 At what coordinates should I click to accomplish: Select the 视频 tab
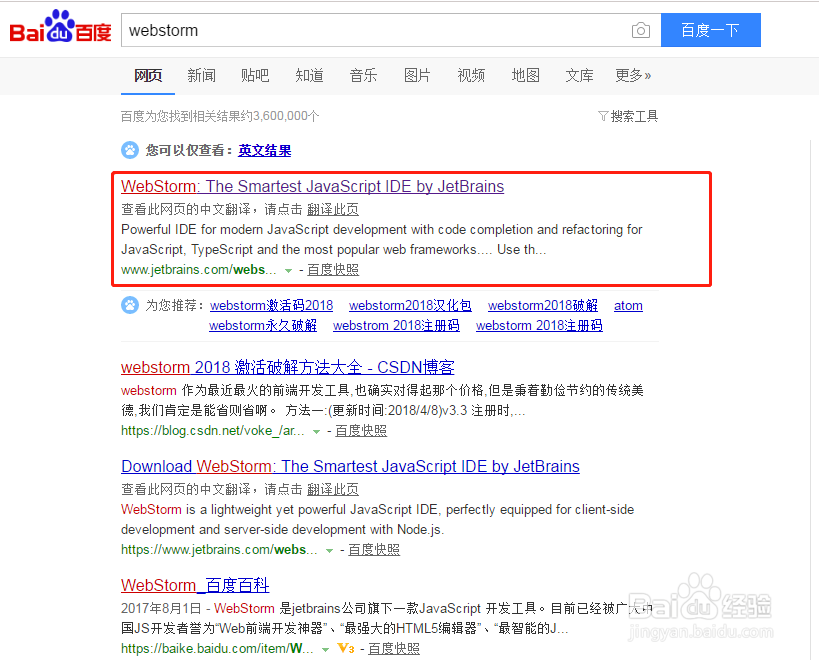[x=471, y=76]
